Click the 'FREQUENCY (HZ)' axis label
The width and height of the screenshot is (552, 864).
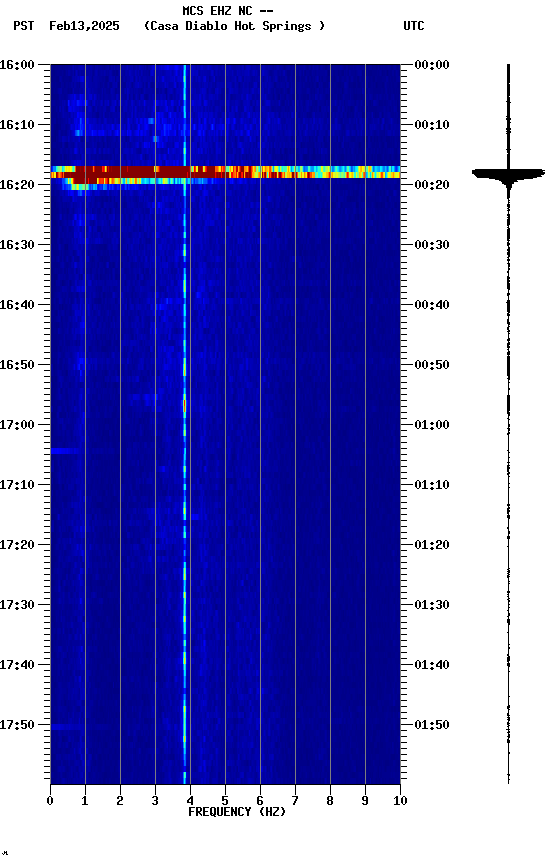(237, 812)
